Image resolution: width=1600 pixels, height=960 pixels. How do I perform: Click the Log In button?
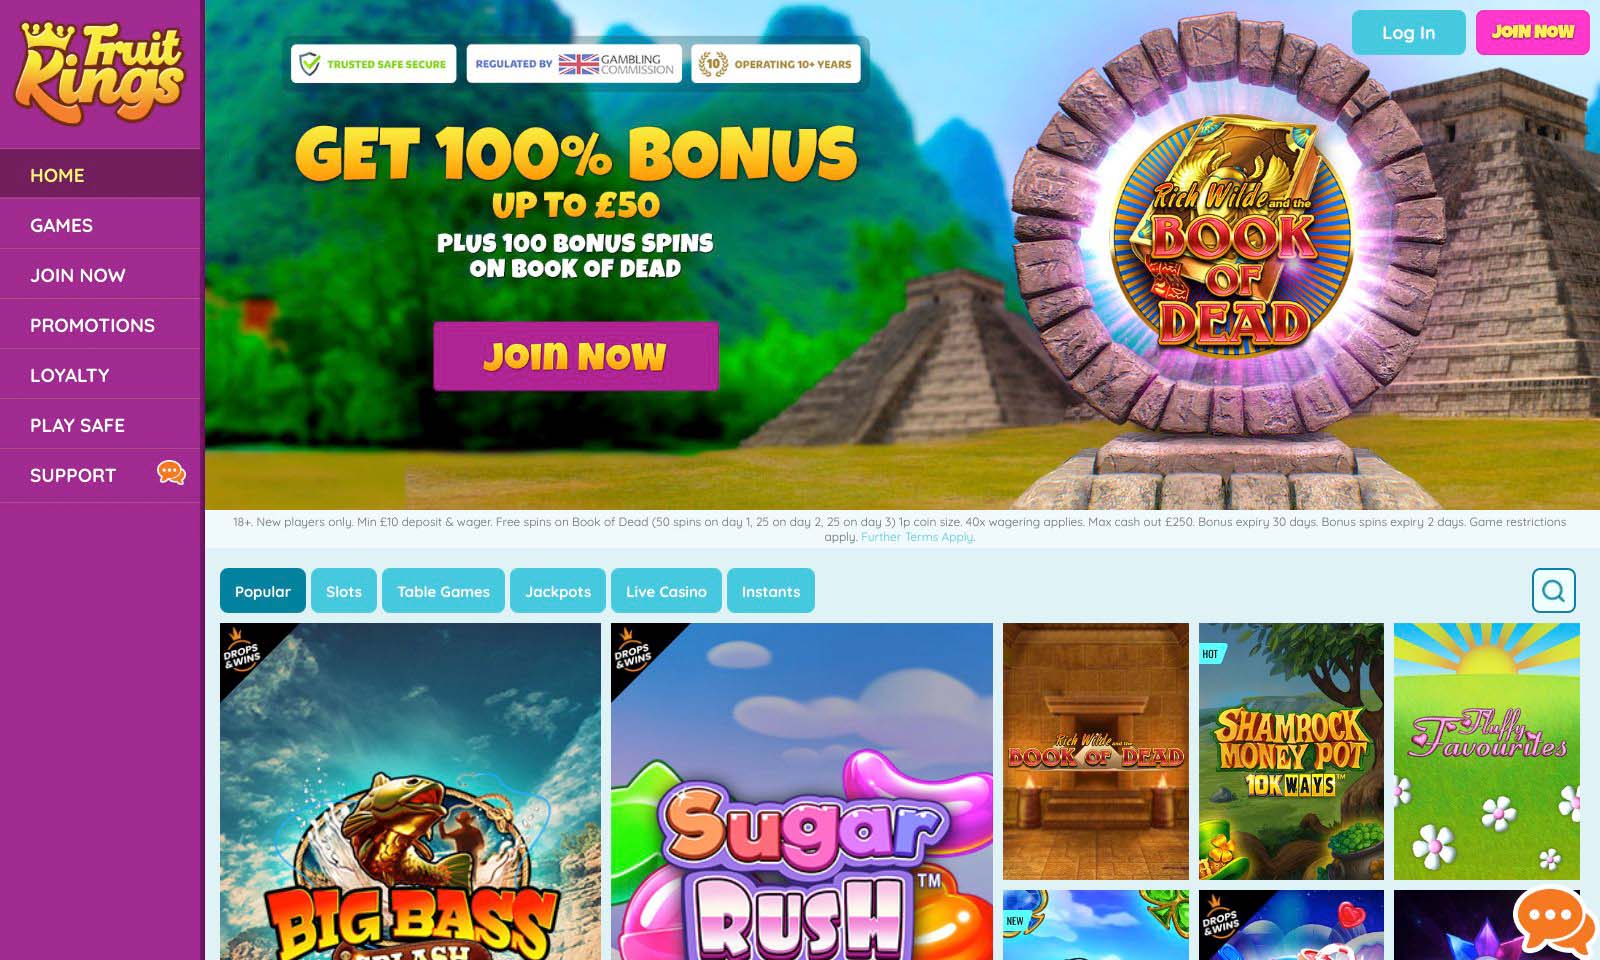coord(1408,32)
